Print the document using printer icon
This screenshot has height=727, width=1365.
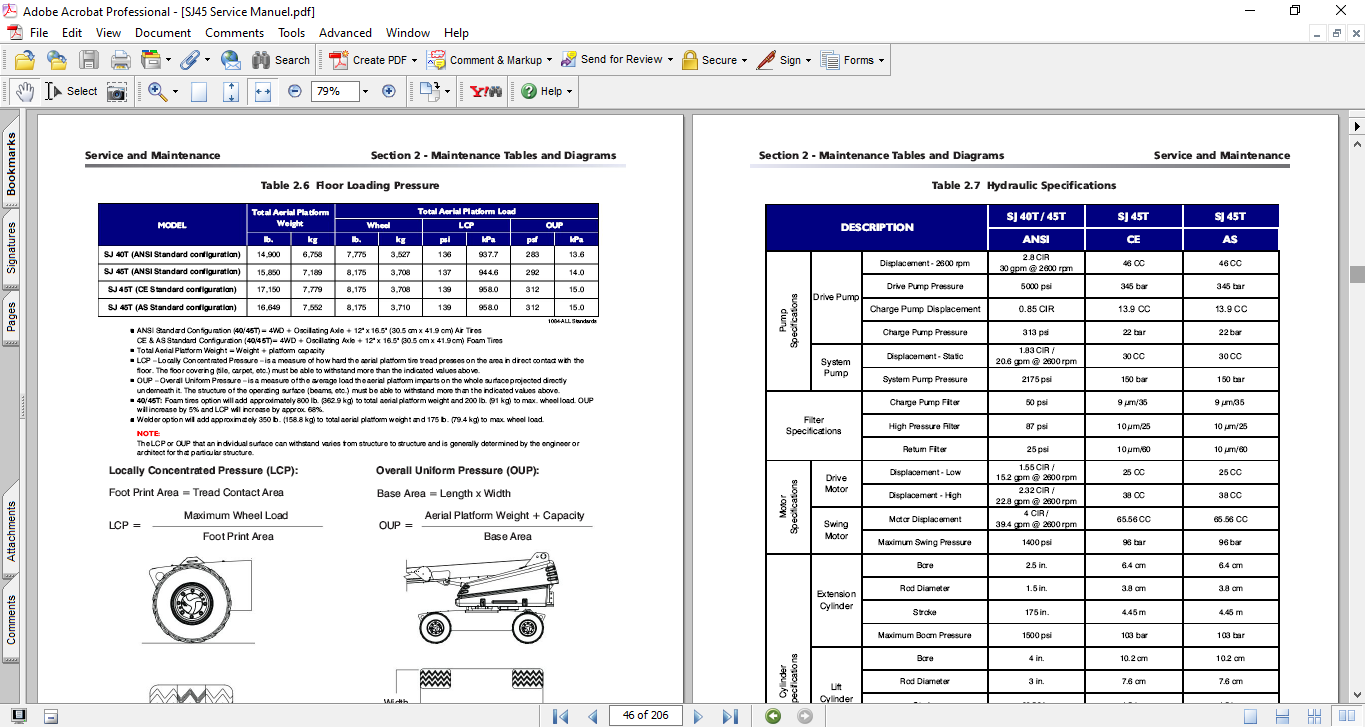tap(120, 60)
